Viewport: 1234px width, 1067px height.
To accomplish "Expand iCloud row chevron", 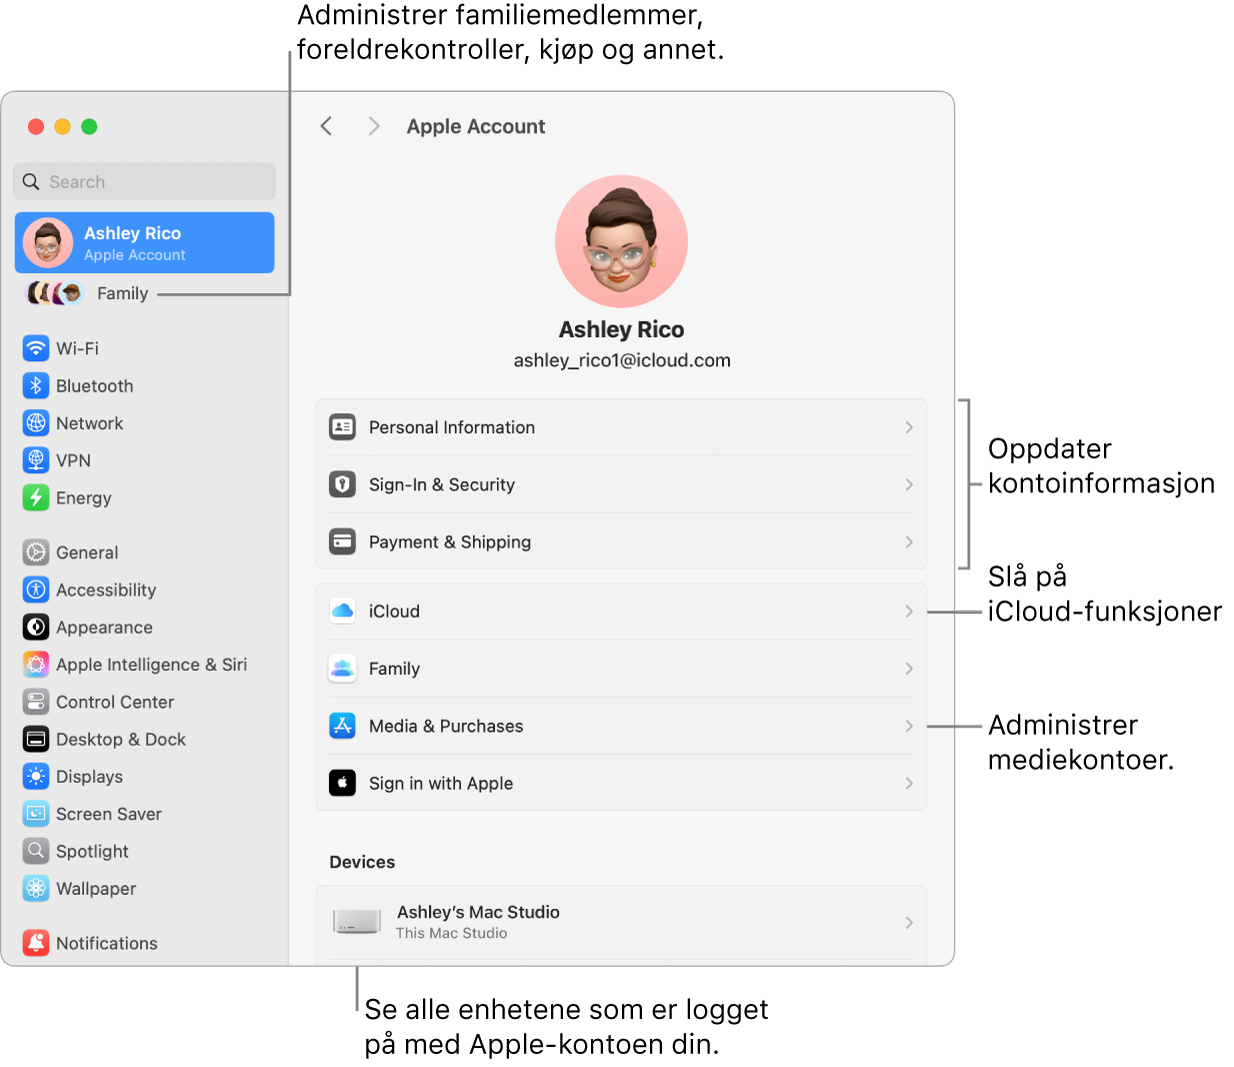I will pos(909,611).
